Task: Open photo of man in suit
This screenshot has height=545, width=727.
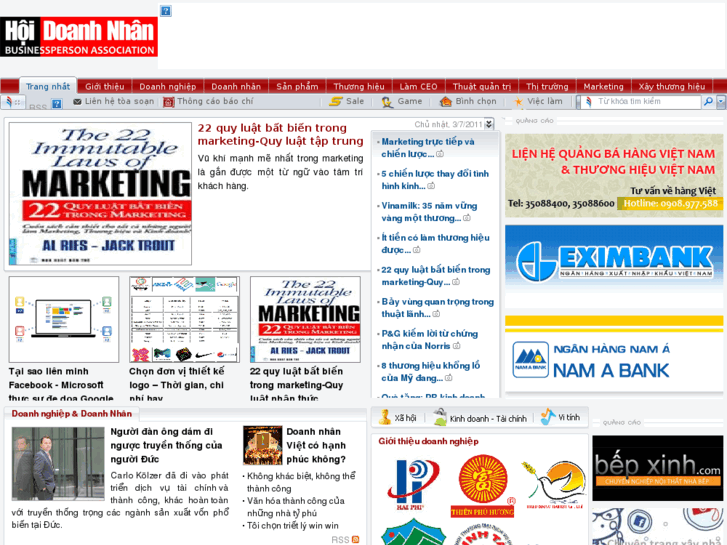Action: click(x=58, y=463)
